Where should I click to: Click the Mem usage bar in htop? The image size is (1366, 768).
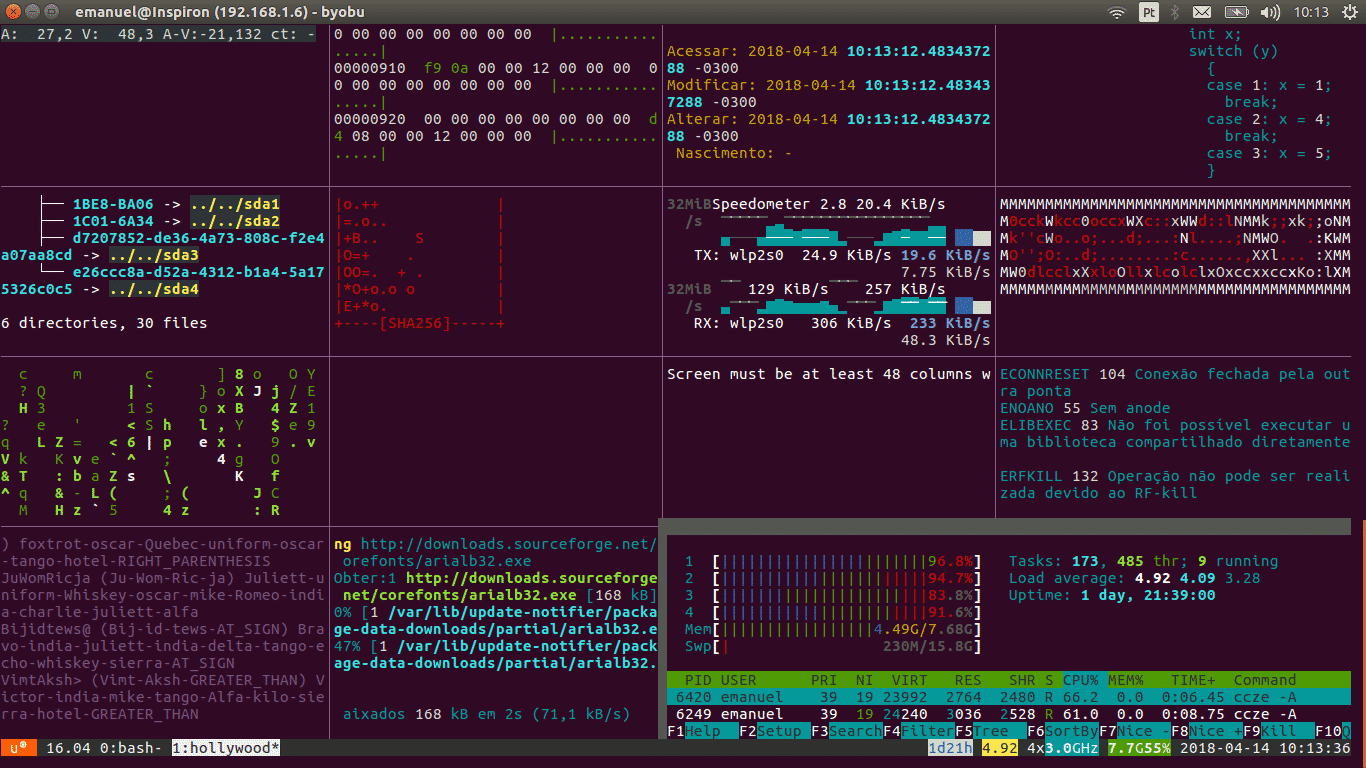[834, 629]
